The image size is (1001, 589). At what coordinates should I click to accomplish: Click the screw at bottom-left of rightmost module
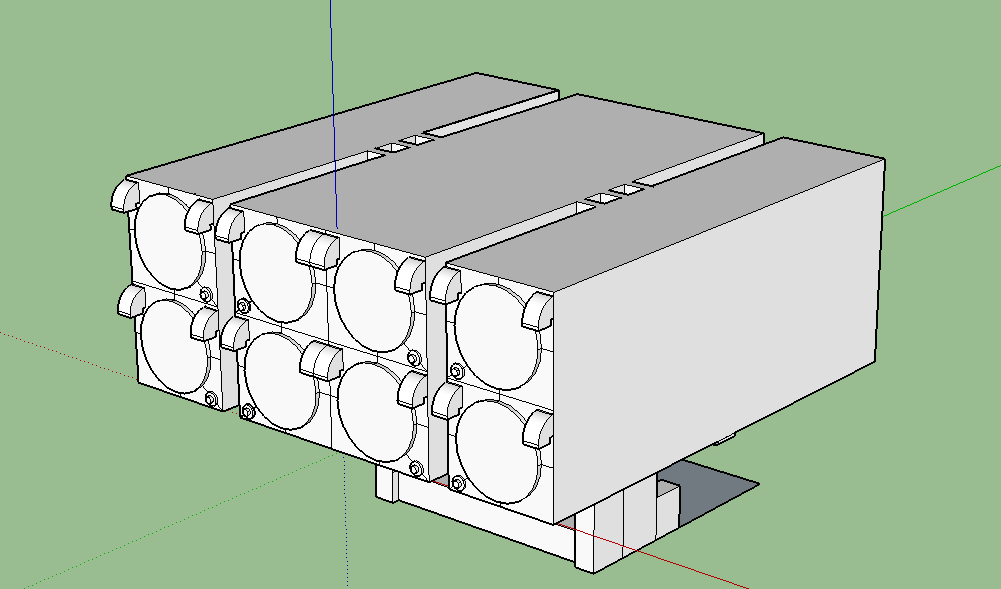click(457, 483)
